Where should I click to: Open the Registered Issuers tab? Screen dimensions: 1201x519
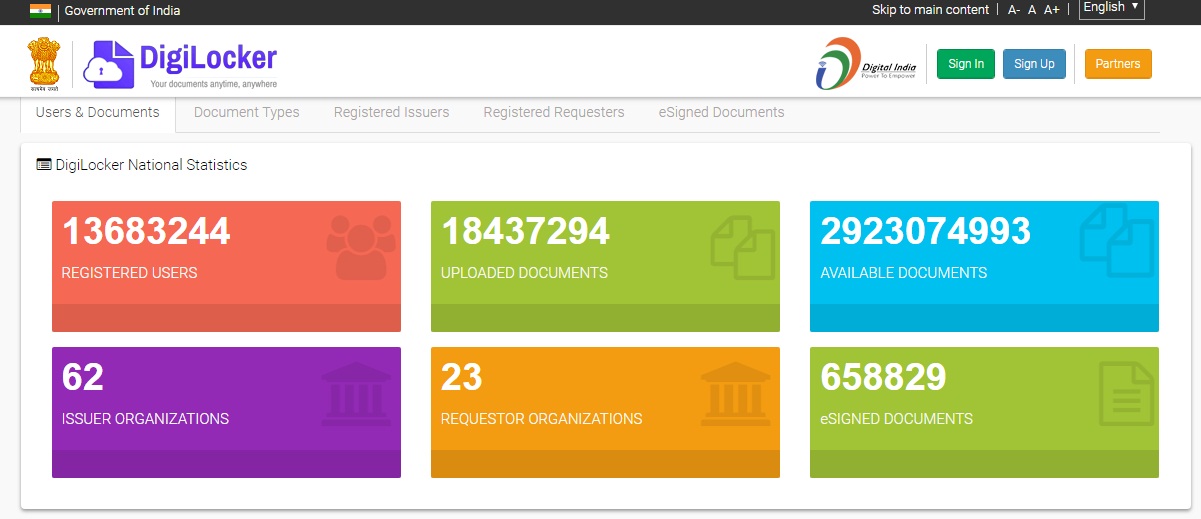(x=392, y=113)
